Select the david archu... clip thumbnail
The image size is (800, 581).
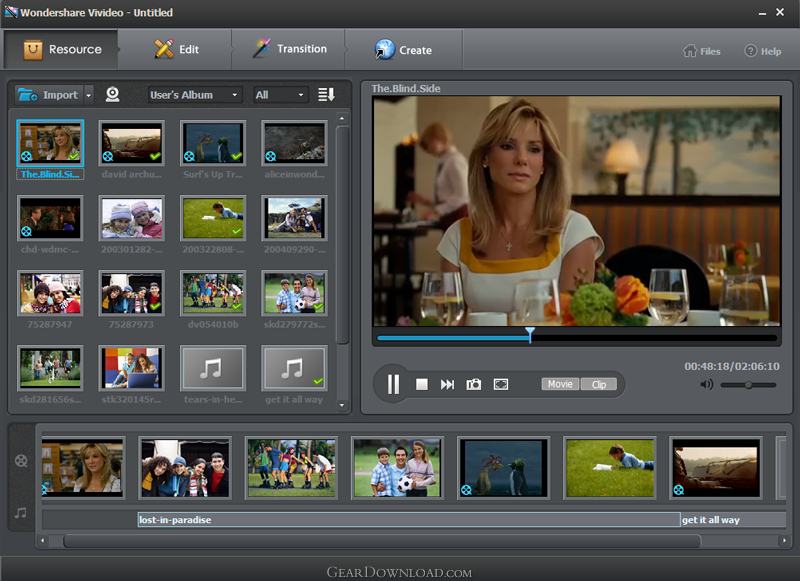tap(132, 143)
